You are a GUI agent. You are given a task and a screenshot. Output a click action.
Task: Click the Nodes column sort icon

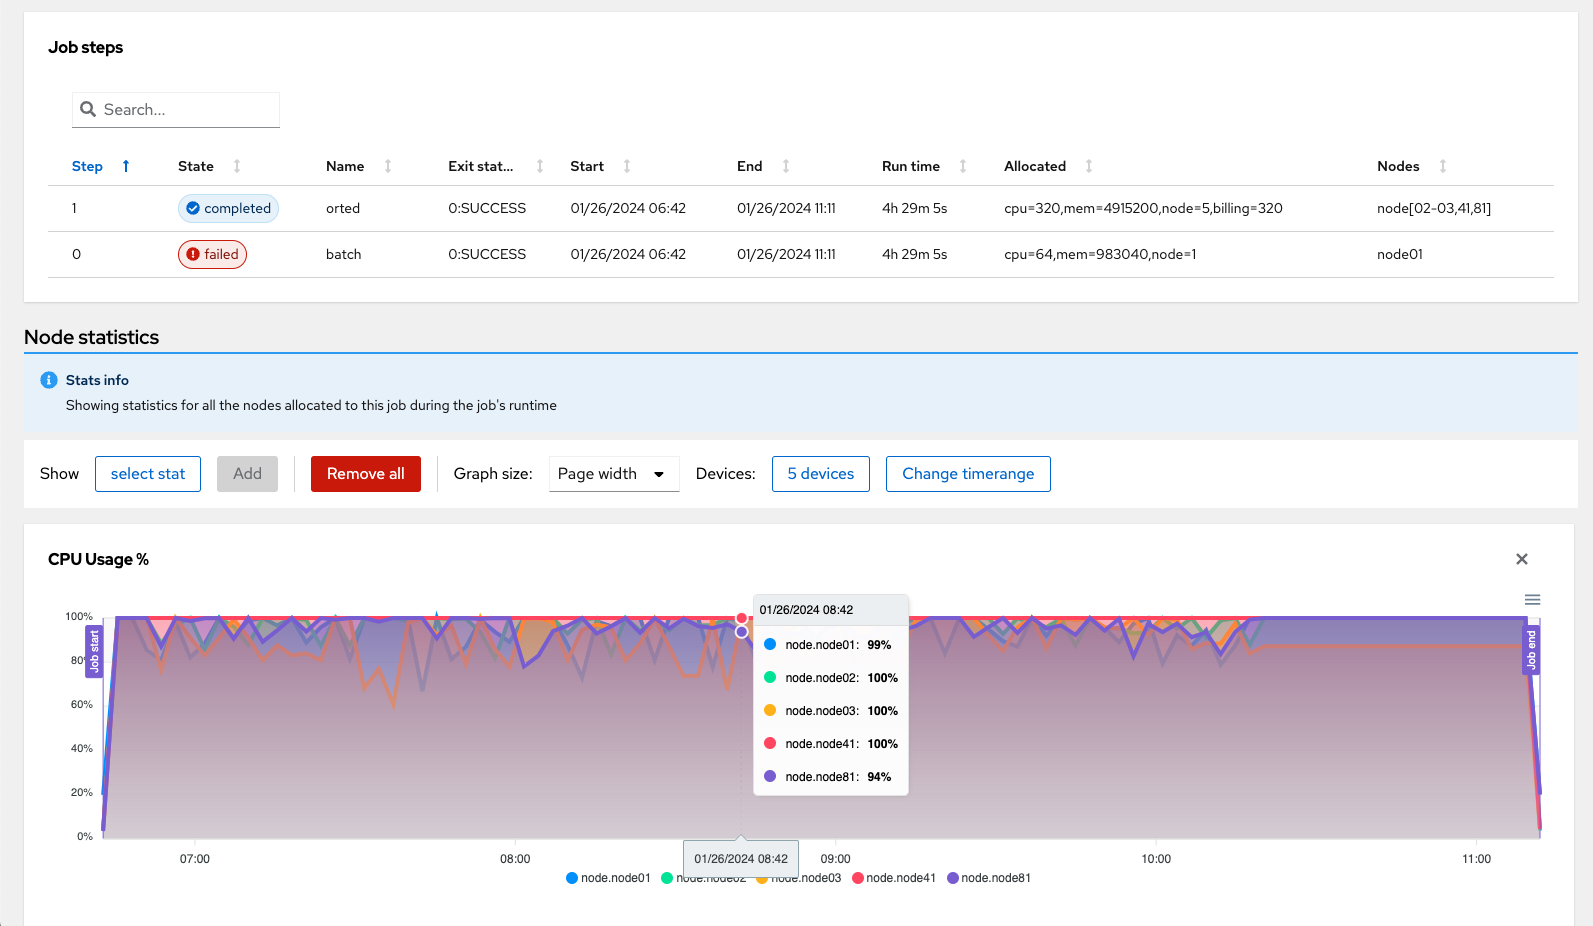[x=1443, y=166]
